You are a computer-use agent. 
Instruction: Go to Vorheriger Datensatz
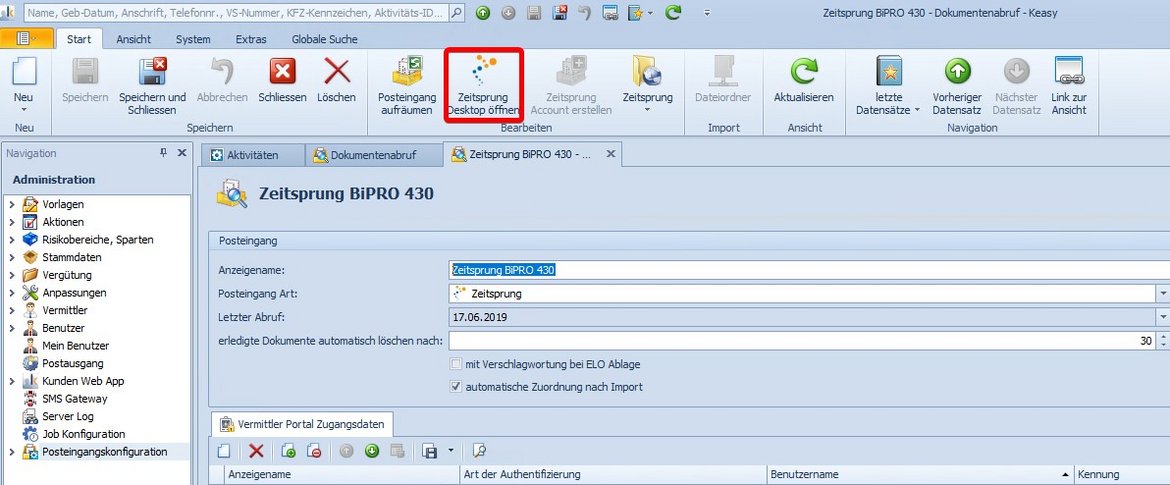coord(957,86)
